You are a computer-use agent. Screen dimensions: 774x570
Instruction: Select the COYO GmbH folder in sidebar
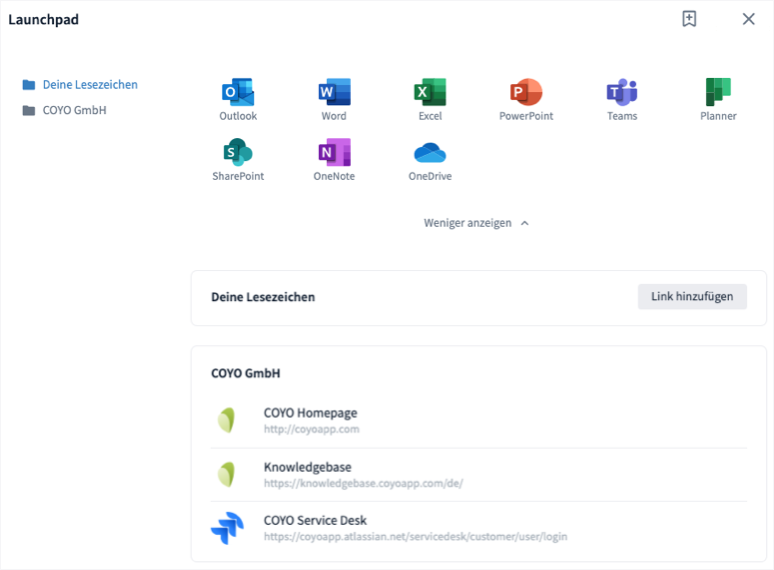pos(65,110)
